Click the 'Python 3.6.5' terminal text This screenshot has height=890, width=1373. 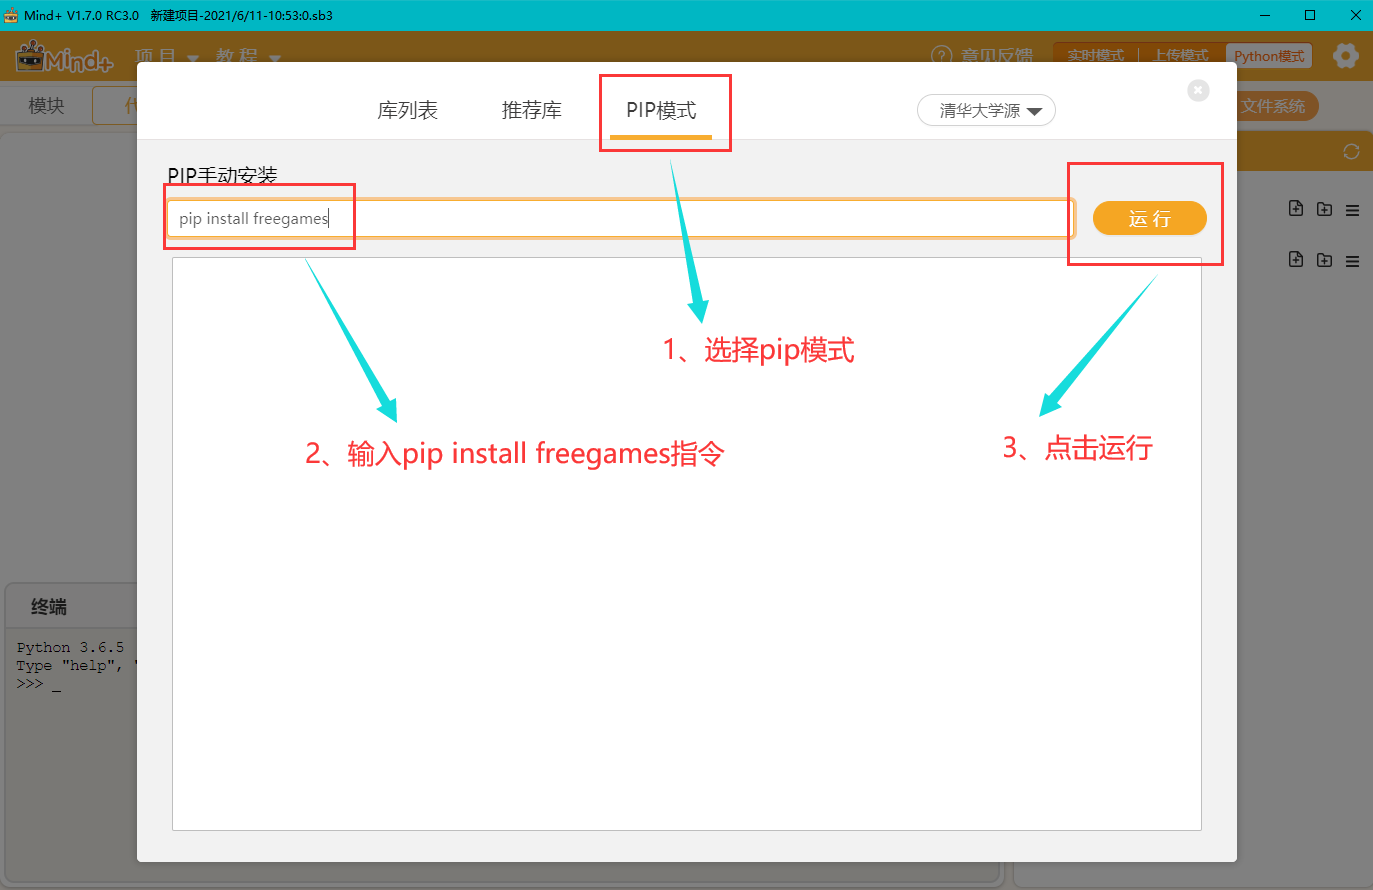70,648
